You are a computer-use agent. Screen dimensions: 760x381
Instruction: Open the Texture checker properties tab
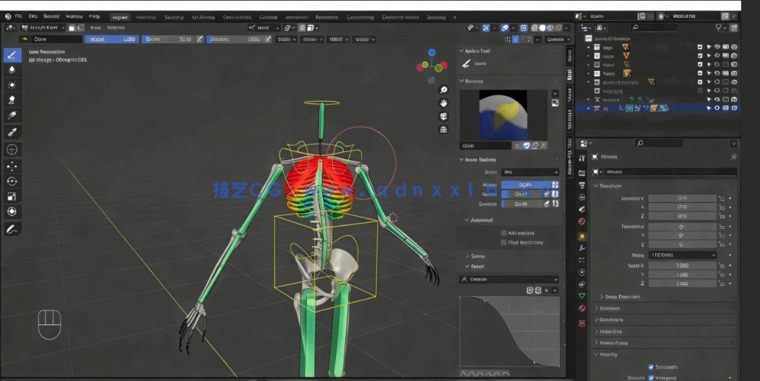tap(582, 323)
